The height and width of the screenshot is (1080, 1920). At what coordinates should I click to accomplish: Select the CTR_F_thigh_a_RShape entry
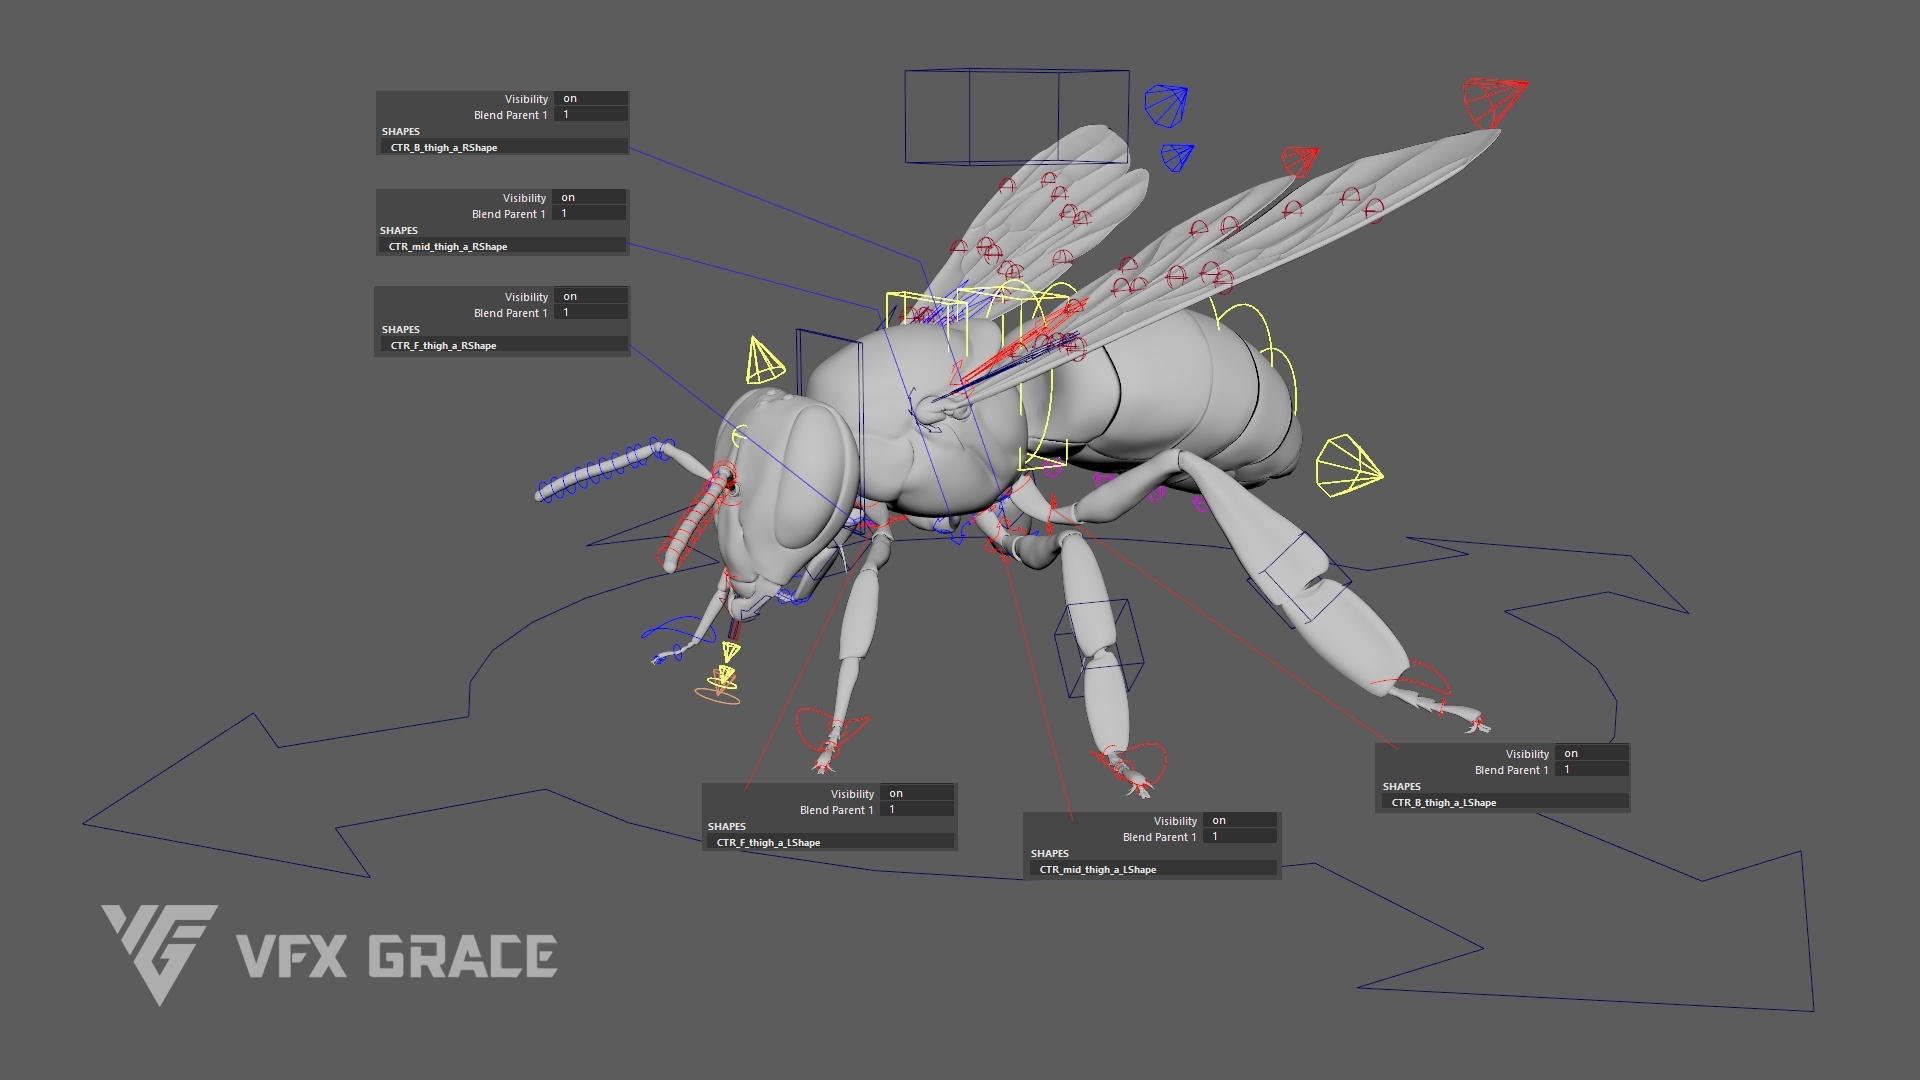click(x=504, y=345)
